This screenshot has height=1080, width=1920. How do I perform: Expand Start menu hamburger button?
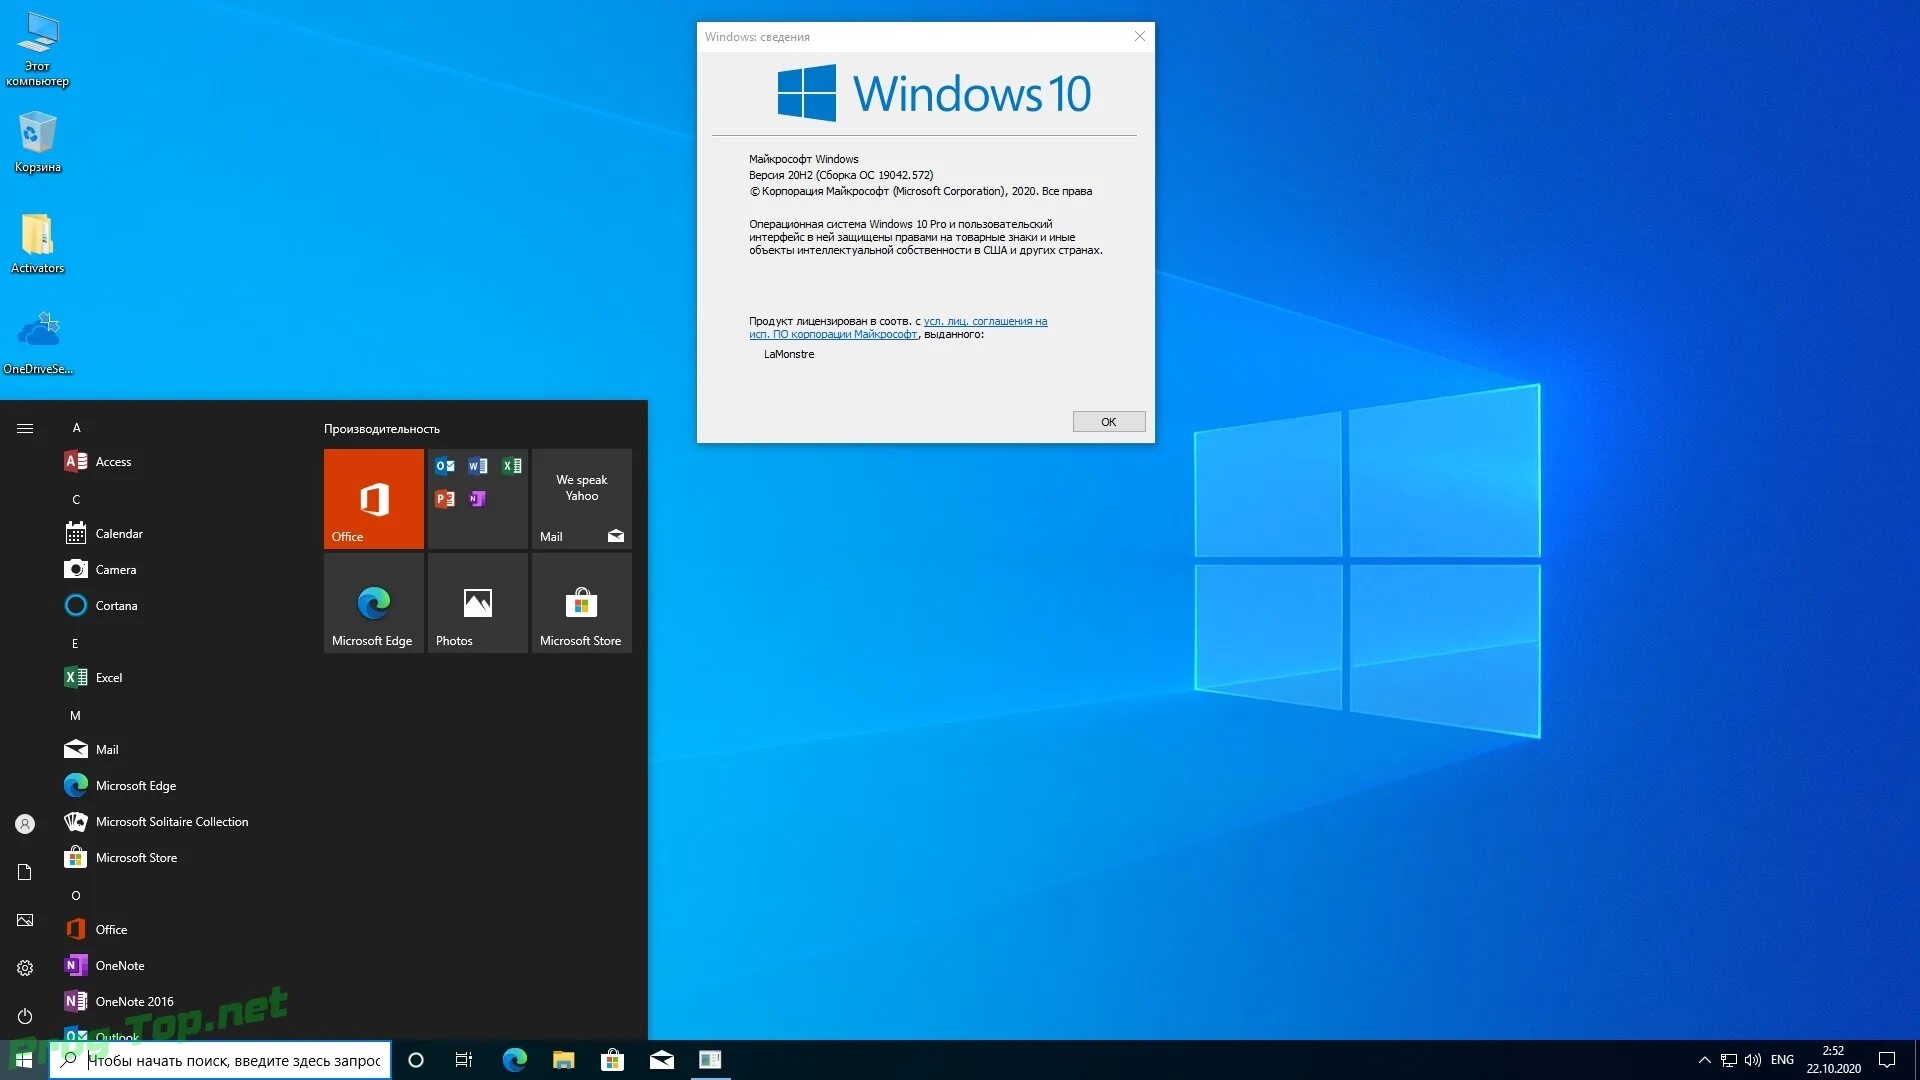click(25, 428)
